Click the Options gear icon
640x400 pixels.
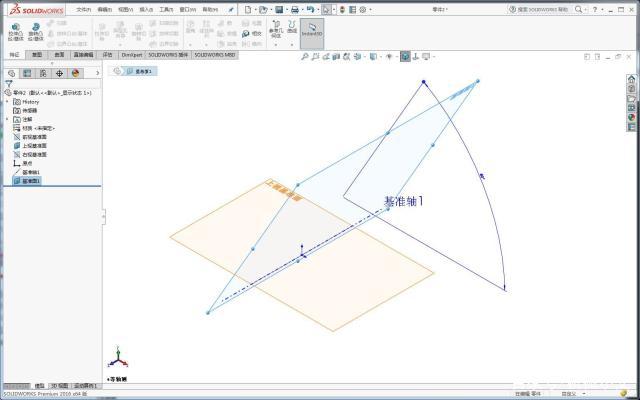tap(363, 9)
